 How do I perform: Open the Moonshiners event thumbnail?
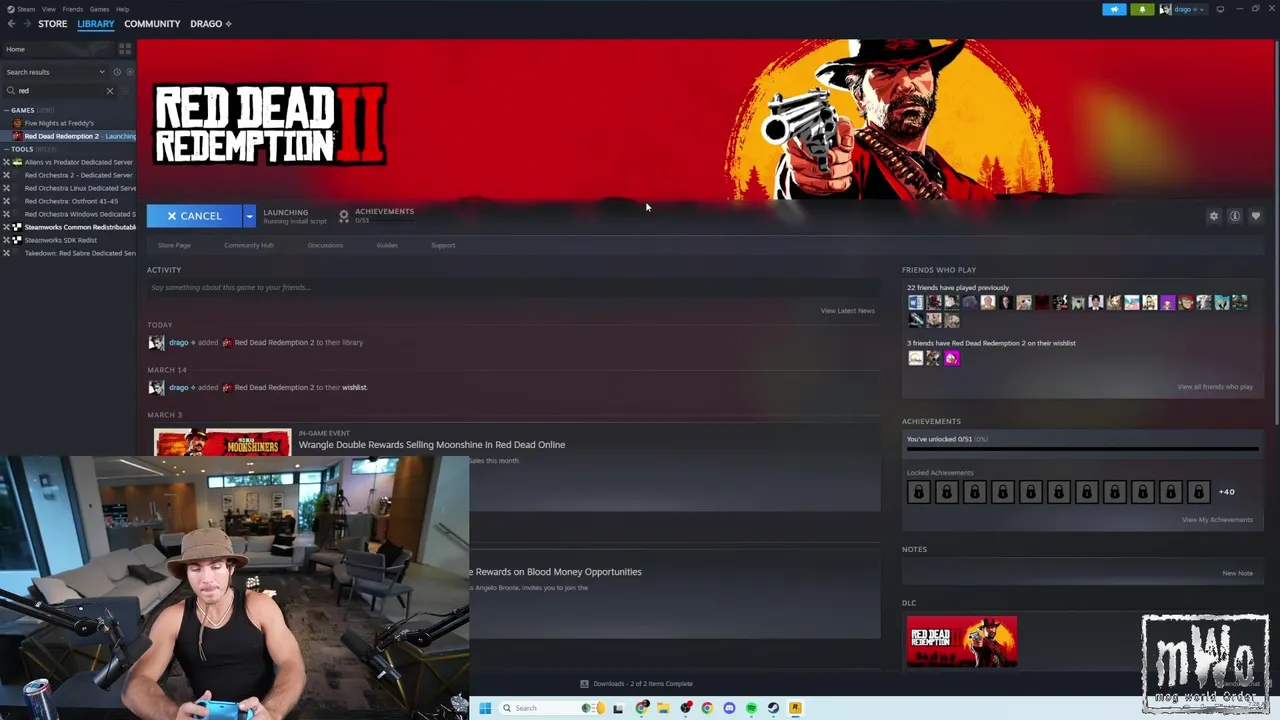223,443
